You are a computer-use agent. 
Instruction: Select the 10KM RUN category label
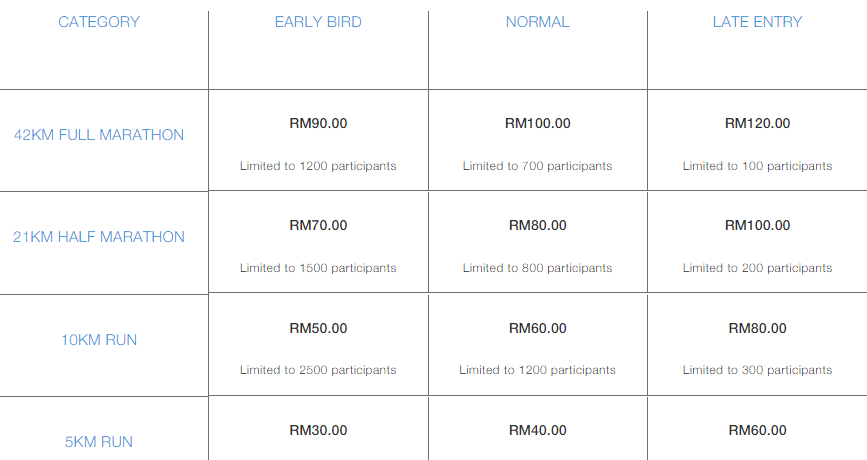[99, 340]
